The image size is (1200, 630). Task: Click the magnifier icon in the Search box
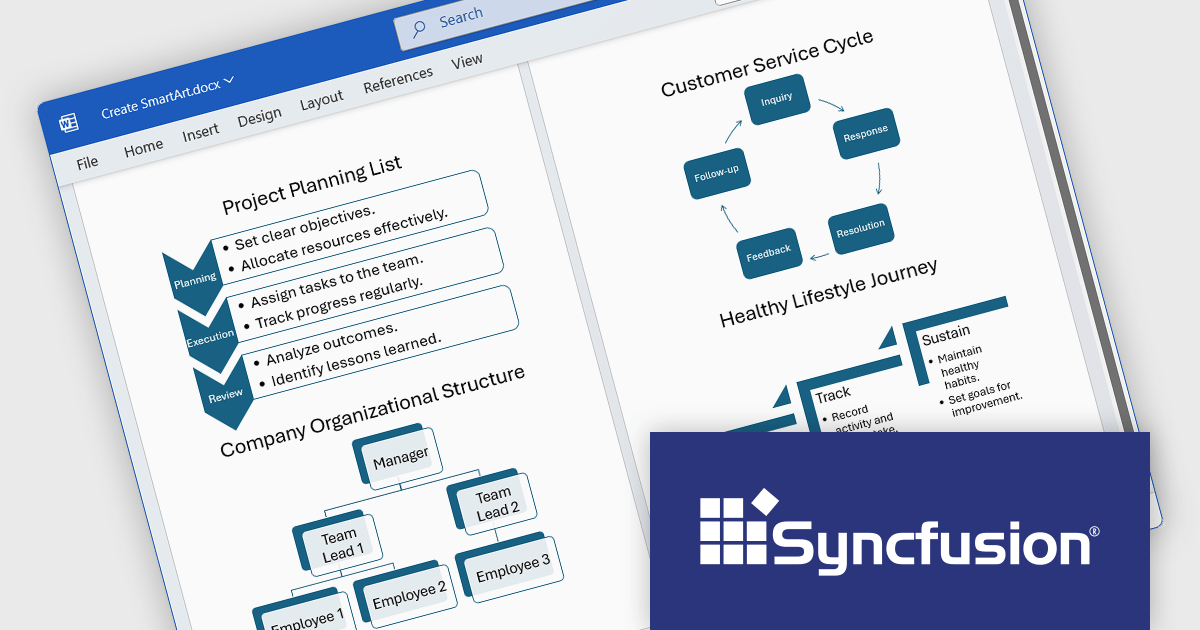coord(419,28)
